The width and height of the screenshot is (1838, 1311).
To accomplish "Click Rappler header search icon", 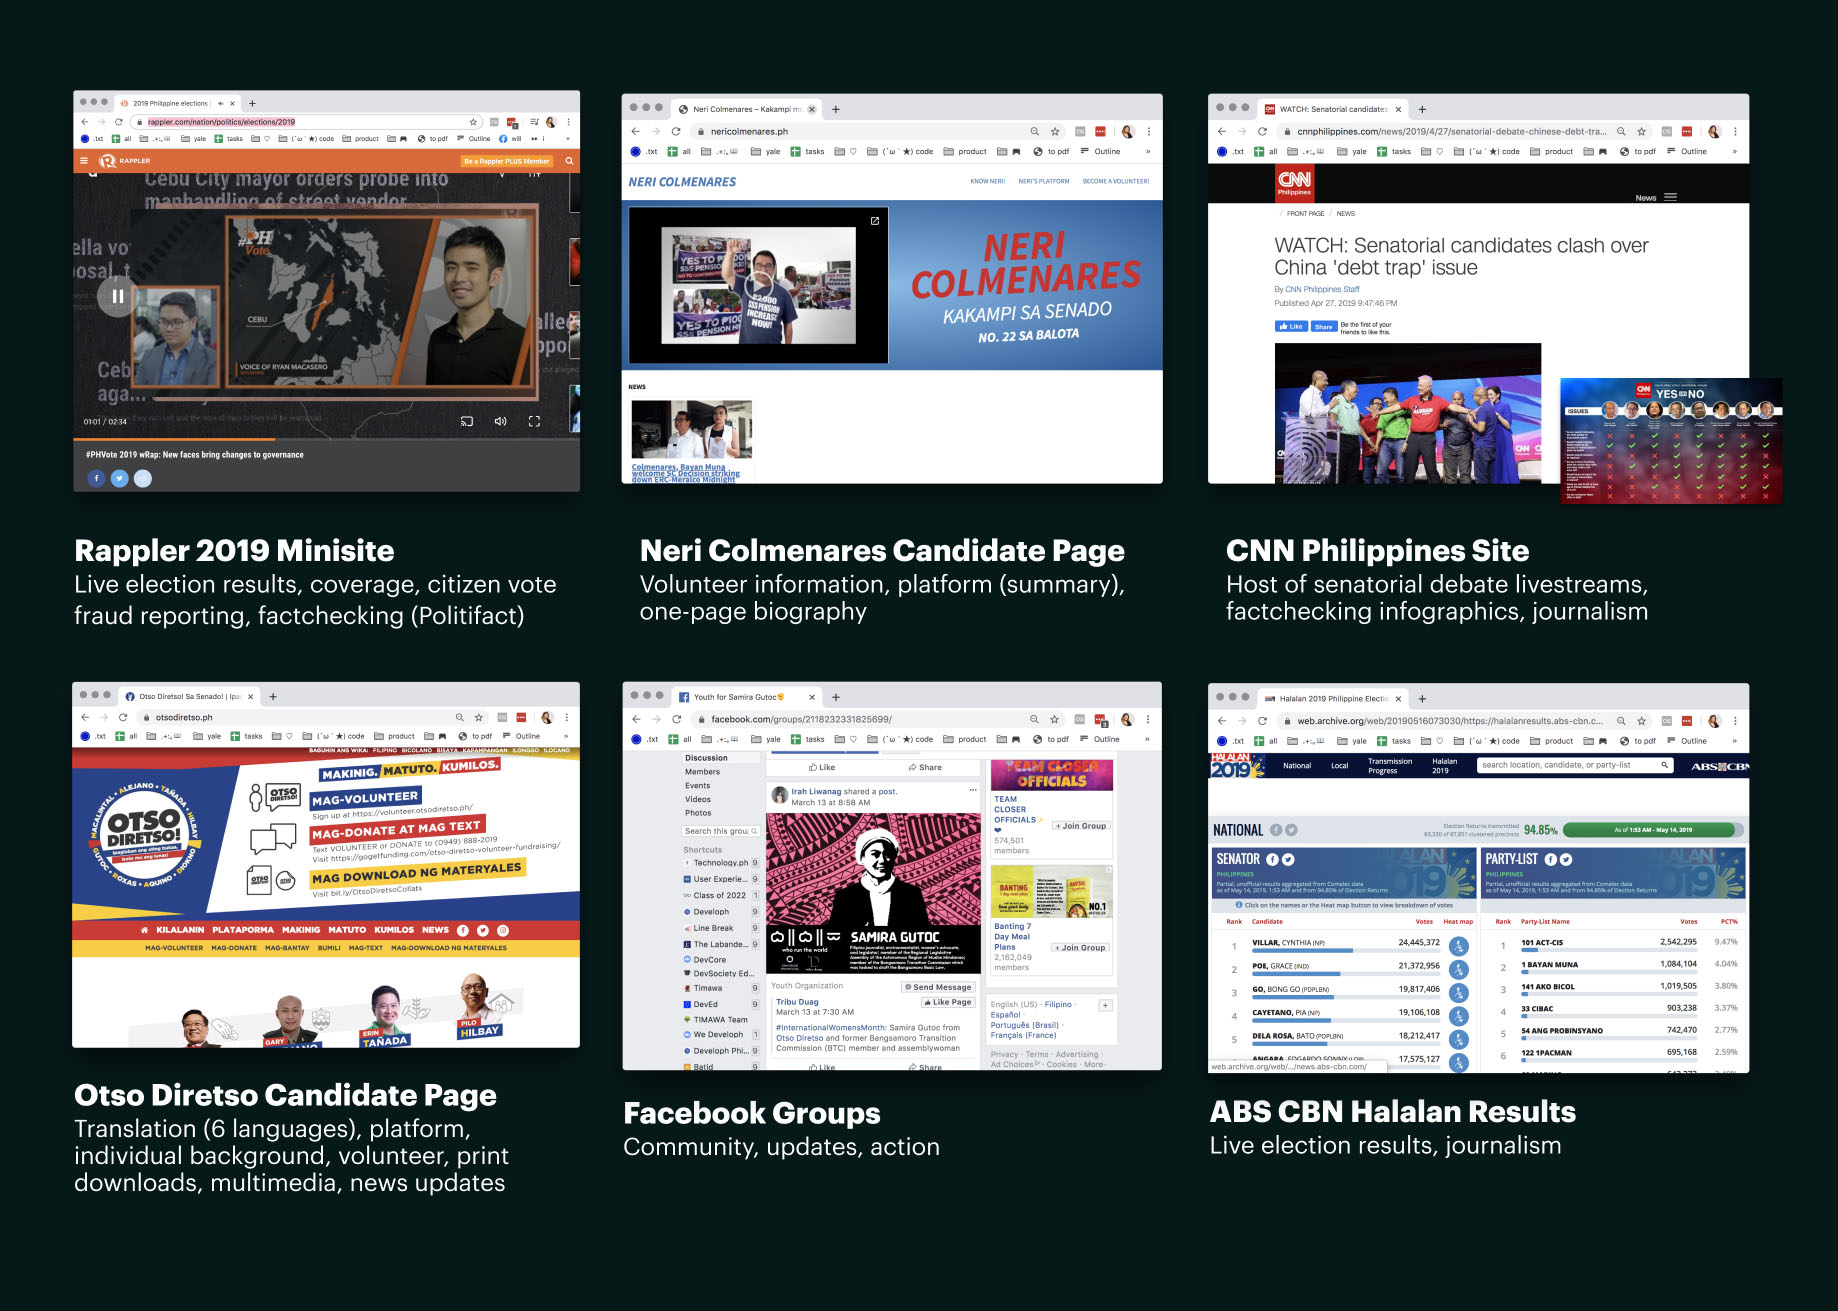I will 569,161.
